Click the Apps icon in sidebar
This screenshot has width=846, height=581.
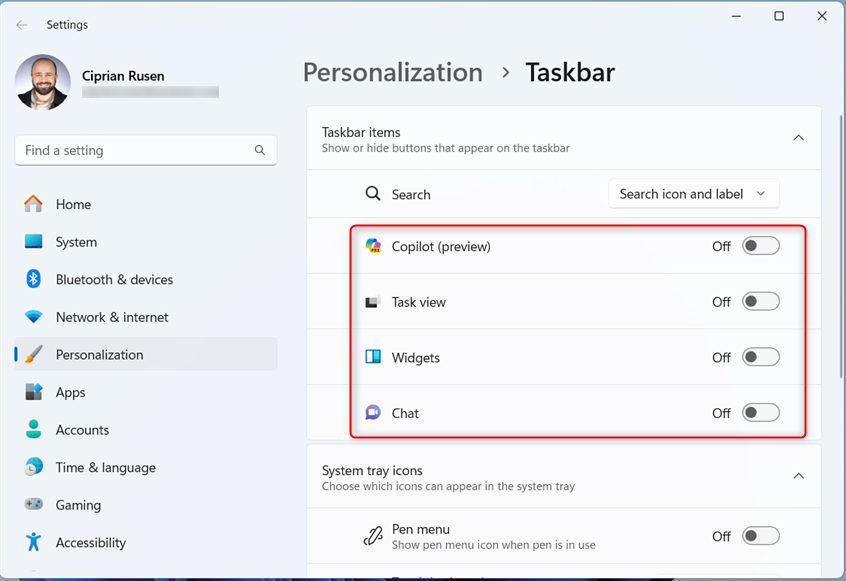33,392
